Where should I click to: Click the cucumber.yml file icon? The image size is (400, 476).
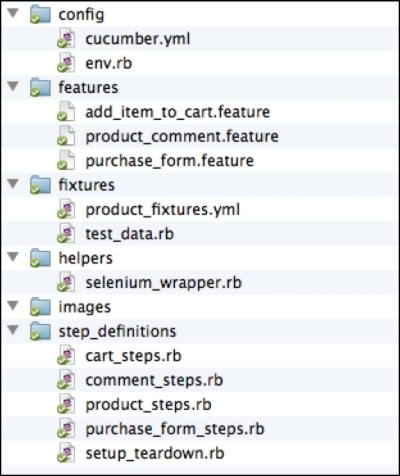pyautogui.click(x=66, y=38)
